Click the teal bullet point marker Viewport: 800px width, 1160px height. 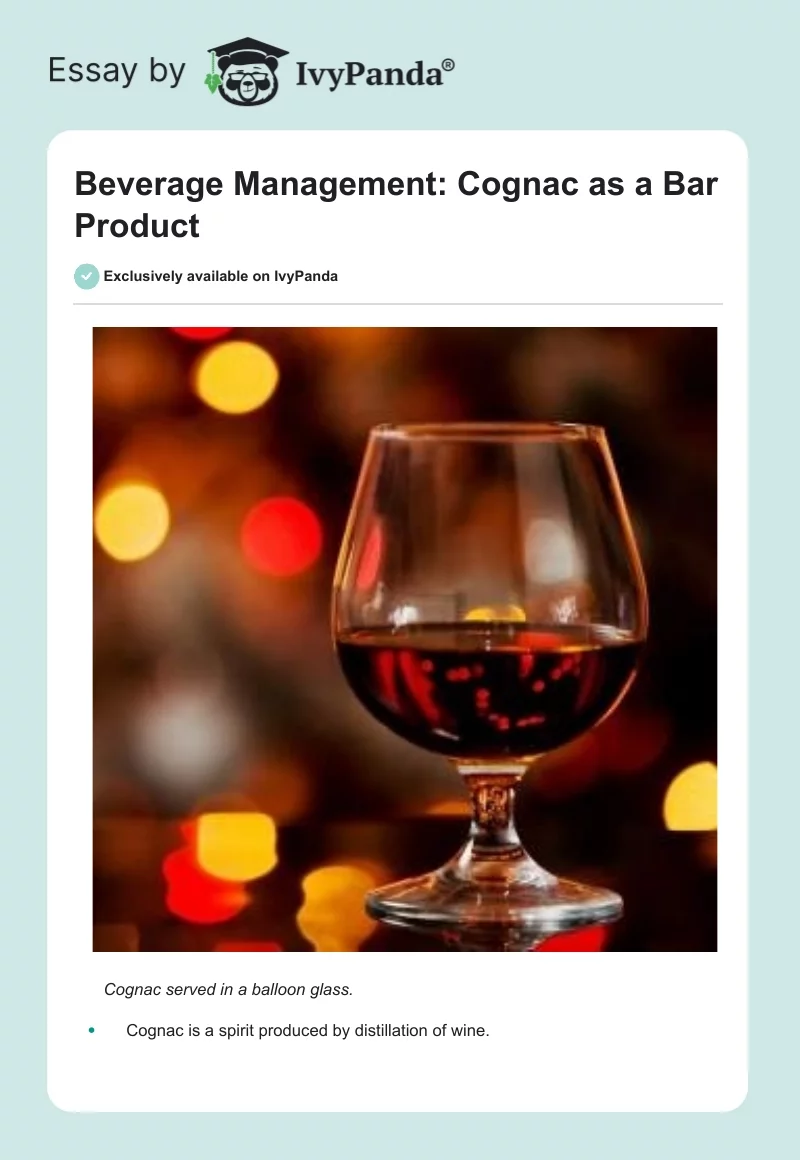92,1030
